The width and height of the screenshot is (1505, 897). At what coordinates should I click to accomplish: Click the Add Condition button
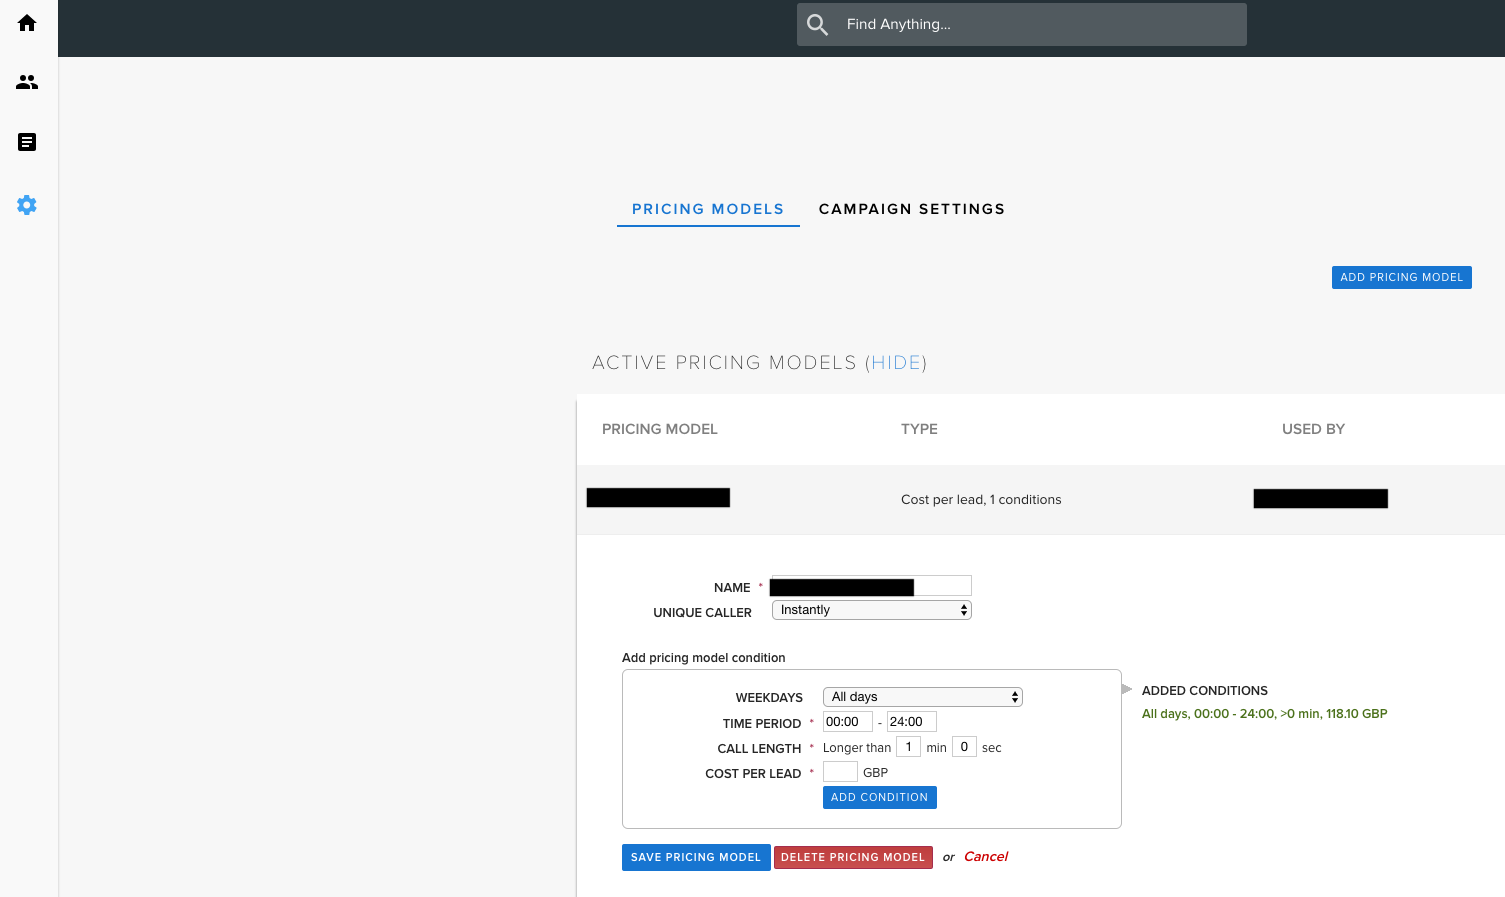click(879, 797)
